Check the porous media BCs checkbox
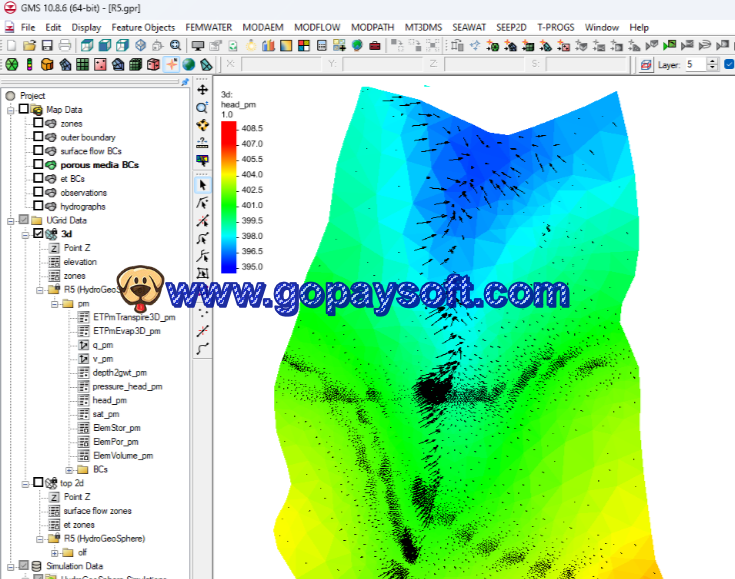735x579 pixels. click(x=38, y=164)
